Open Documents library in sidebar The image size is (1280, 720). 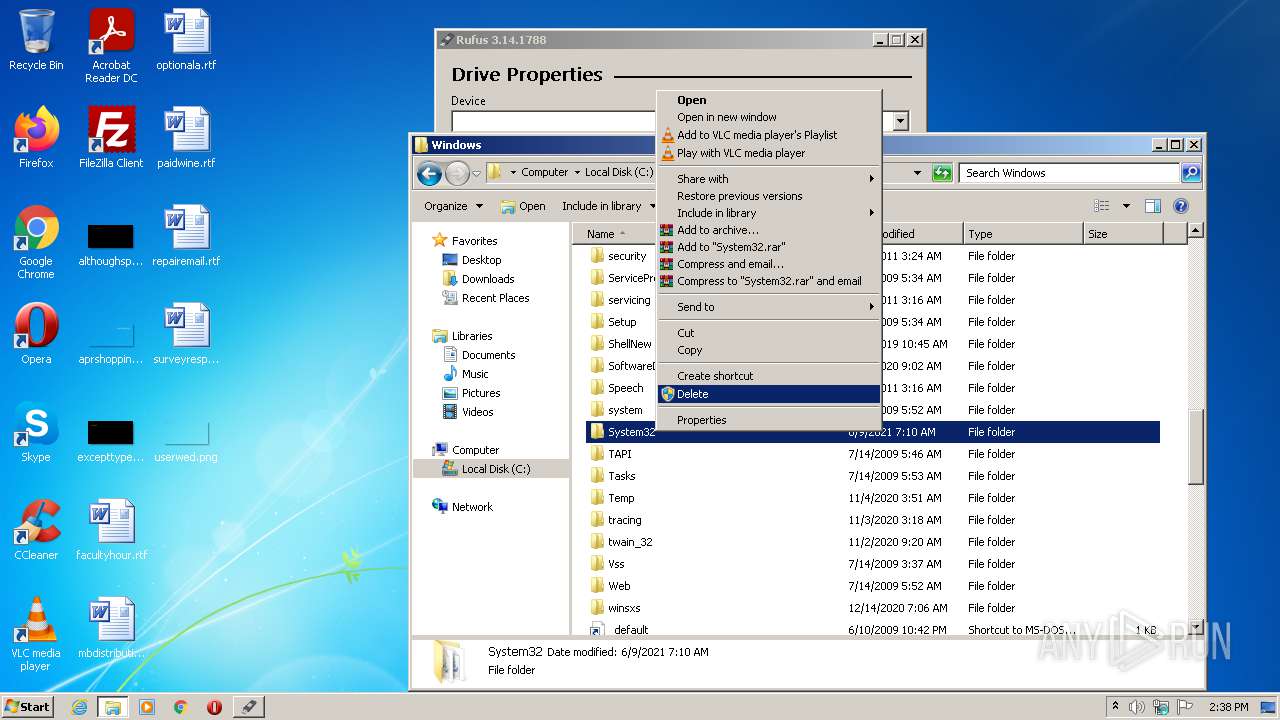coord(488,355)
